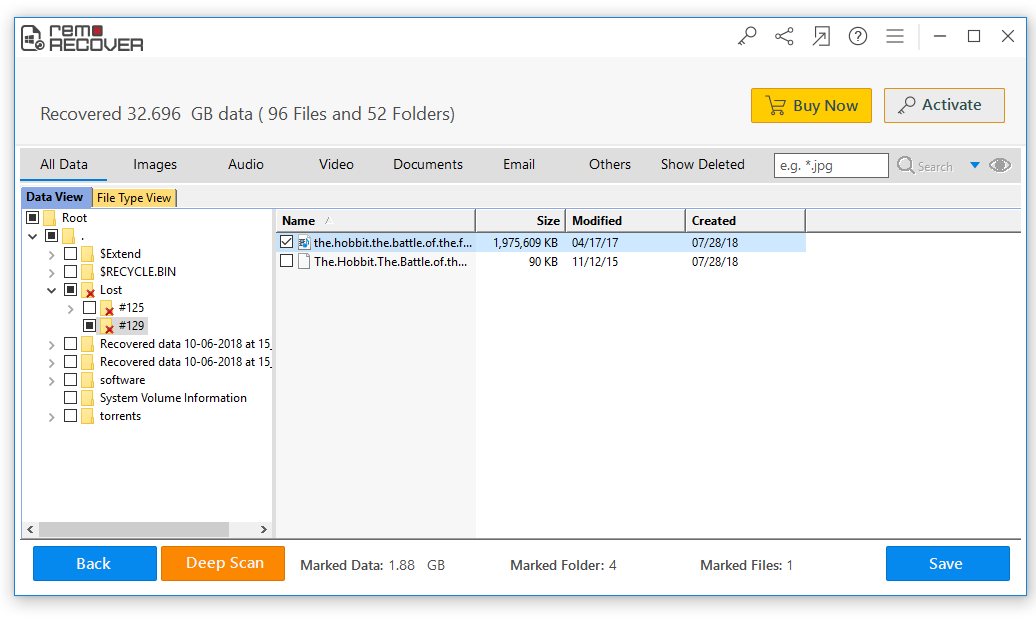
Task: Check the software folder checkbox
Action: (70, 379)
